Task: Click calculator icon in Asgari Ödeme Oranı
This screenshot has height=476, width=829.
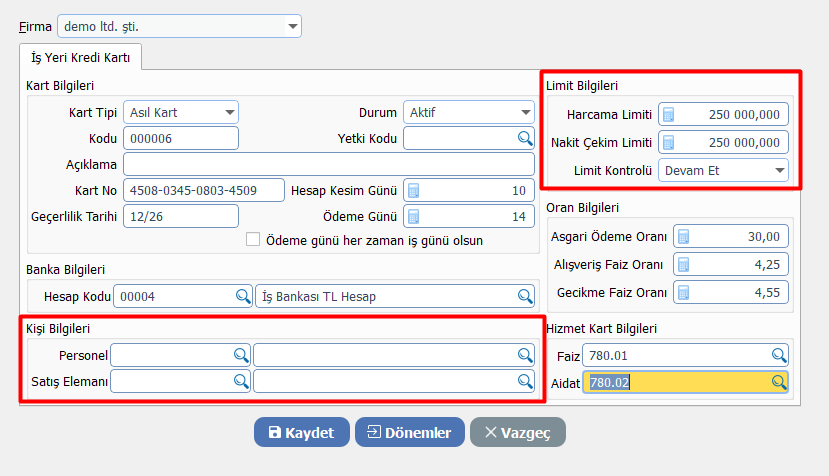Action: (x=684, y=237)
